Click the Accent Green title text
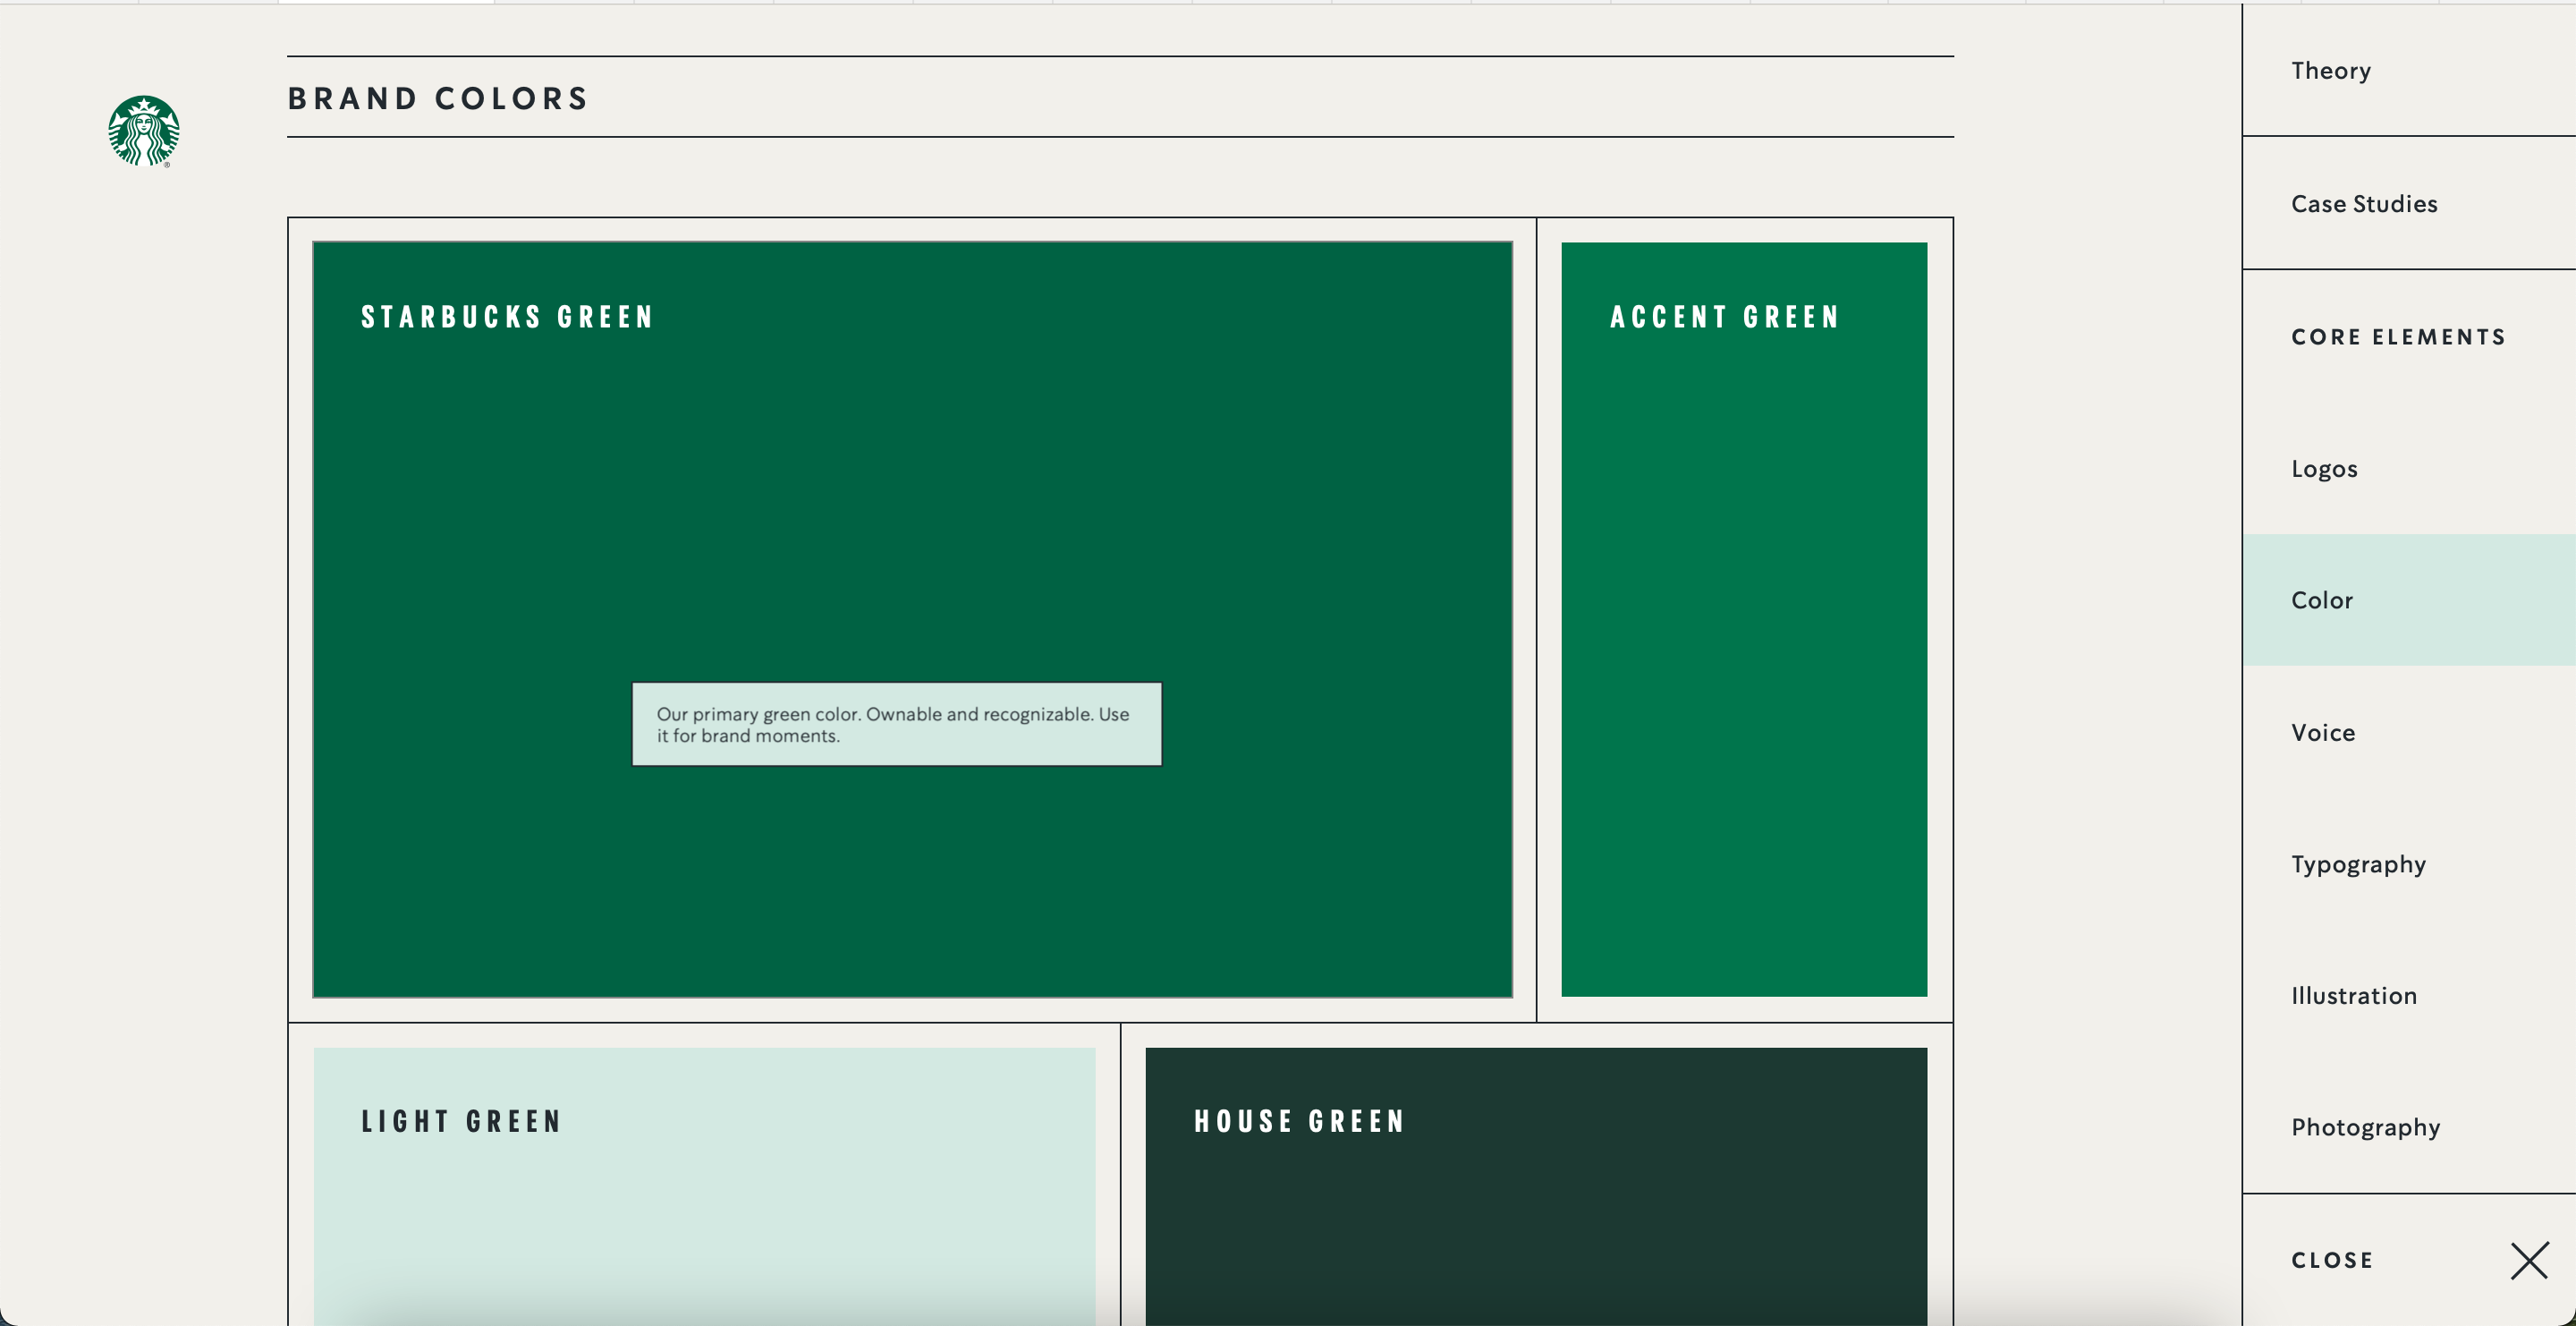The height and width of the screenshot is (1326, 2576). coord(1725,317)
